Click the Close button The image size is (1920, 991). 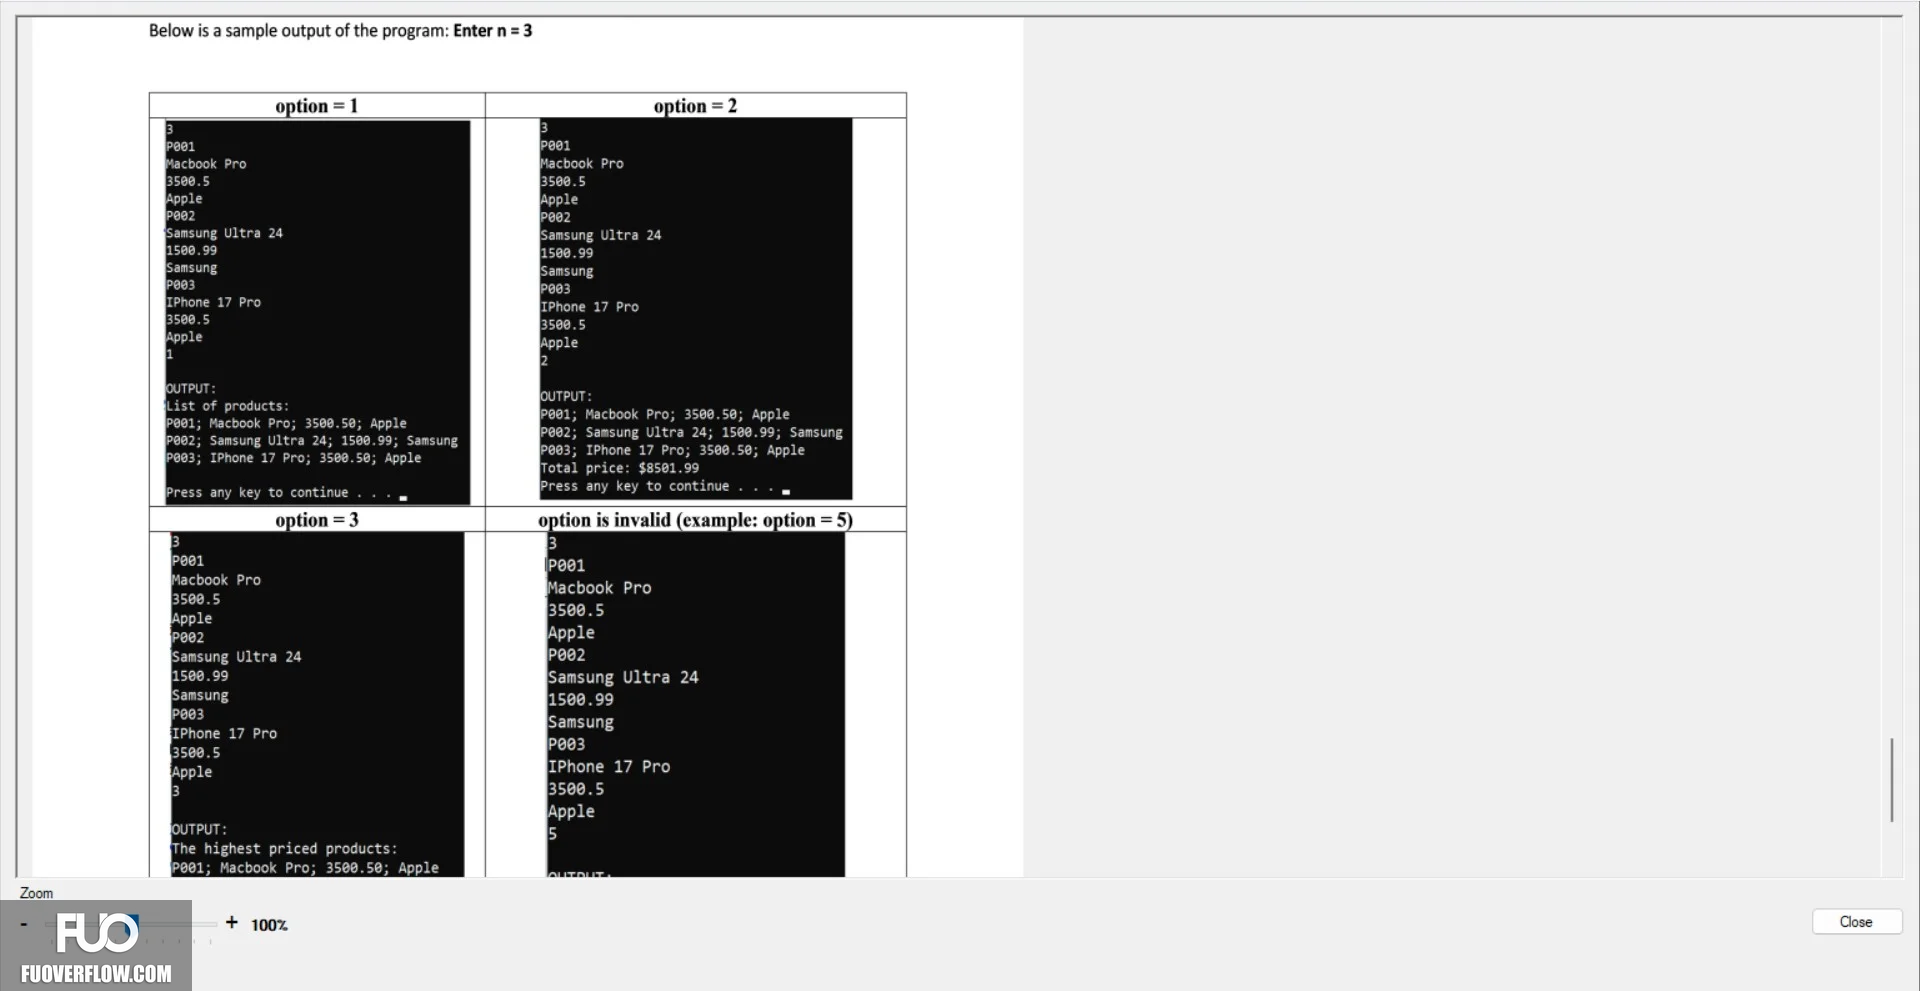tap(1856, 922)
